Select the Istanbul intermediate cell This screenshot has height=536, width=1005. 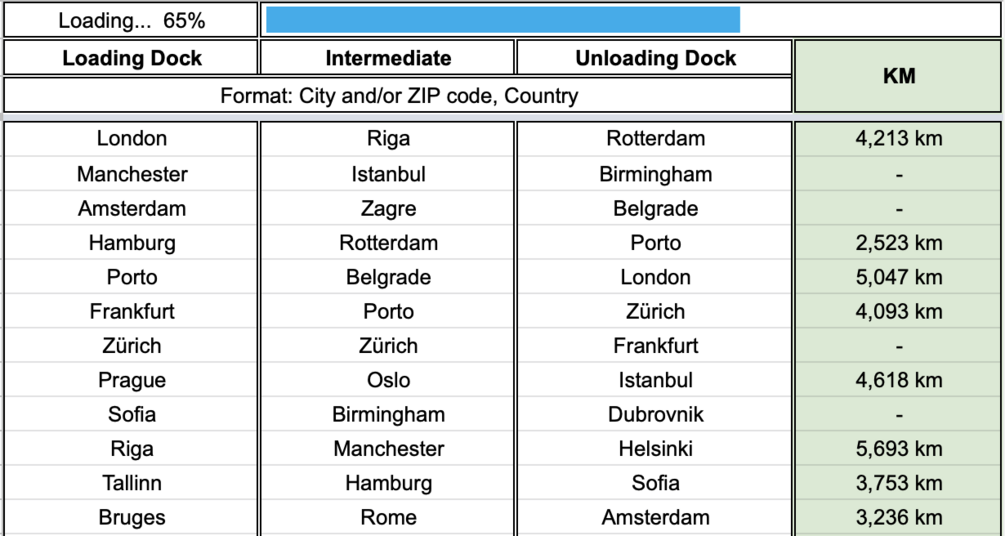[x=388, y=174]
